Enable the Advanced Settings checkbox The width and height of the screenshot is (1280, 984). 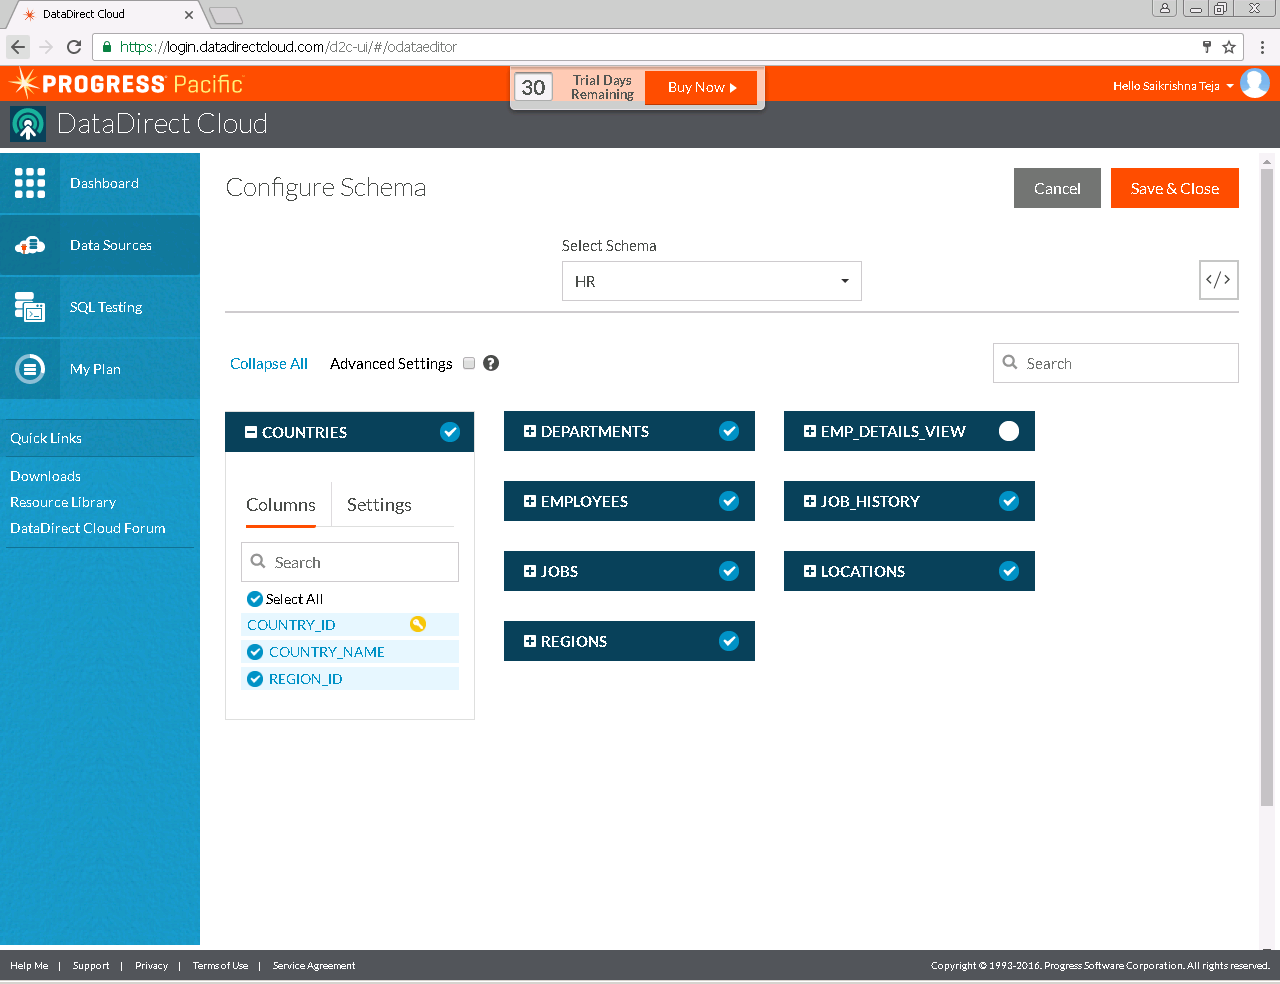pos(469,363)
